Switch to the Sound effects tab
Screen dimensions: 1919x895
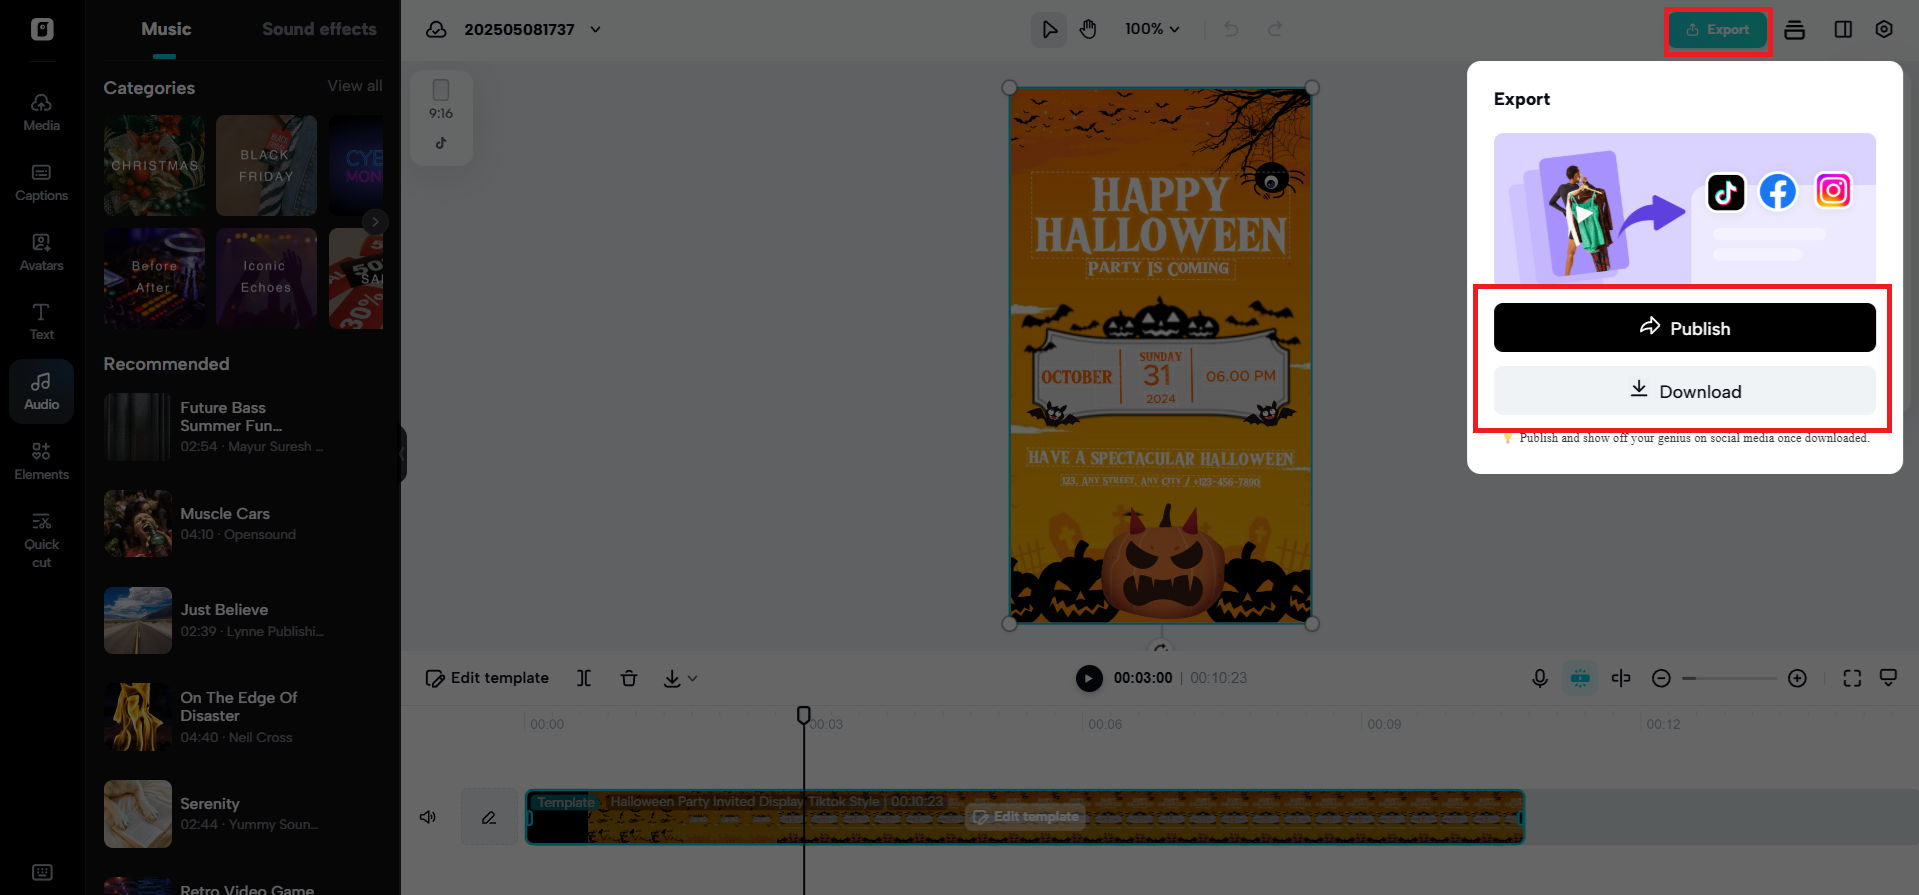tap(319, 29)
